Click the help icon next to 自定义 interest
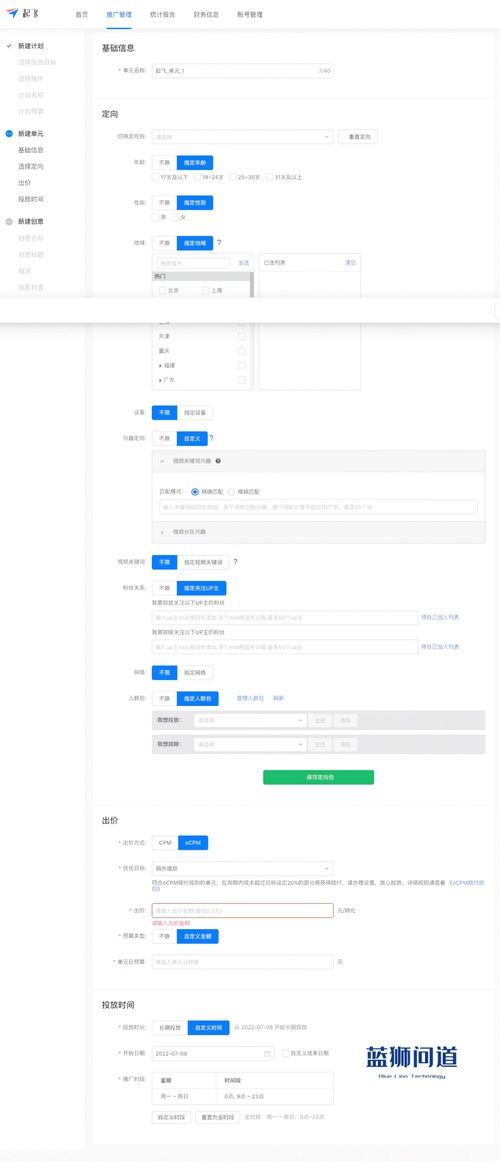This screenshot has width=500, height=1161. coord(211,438)
